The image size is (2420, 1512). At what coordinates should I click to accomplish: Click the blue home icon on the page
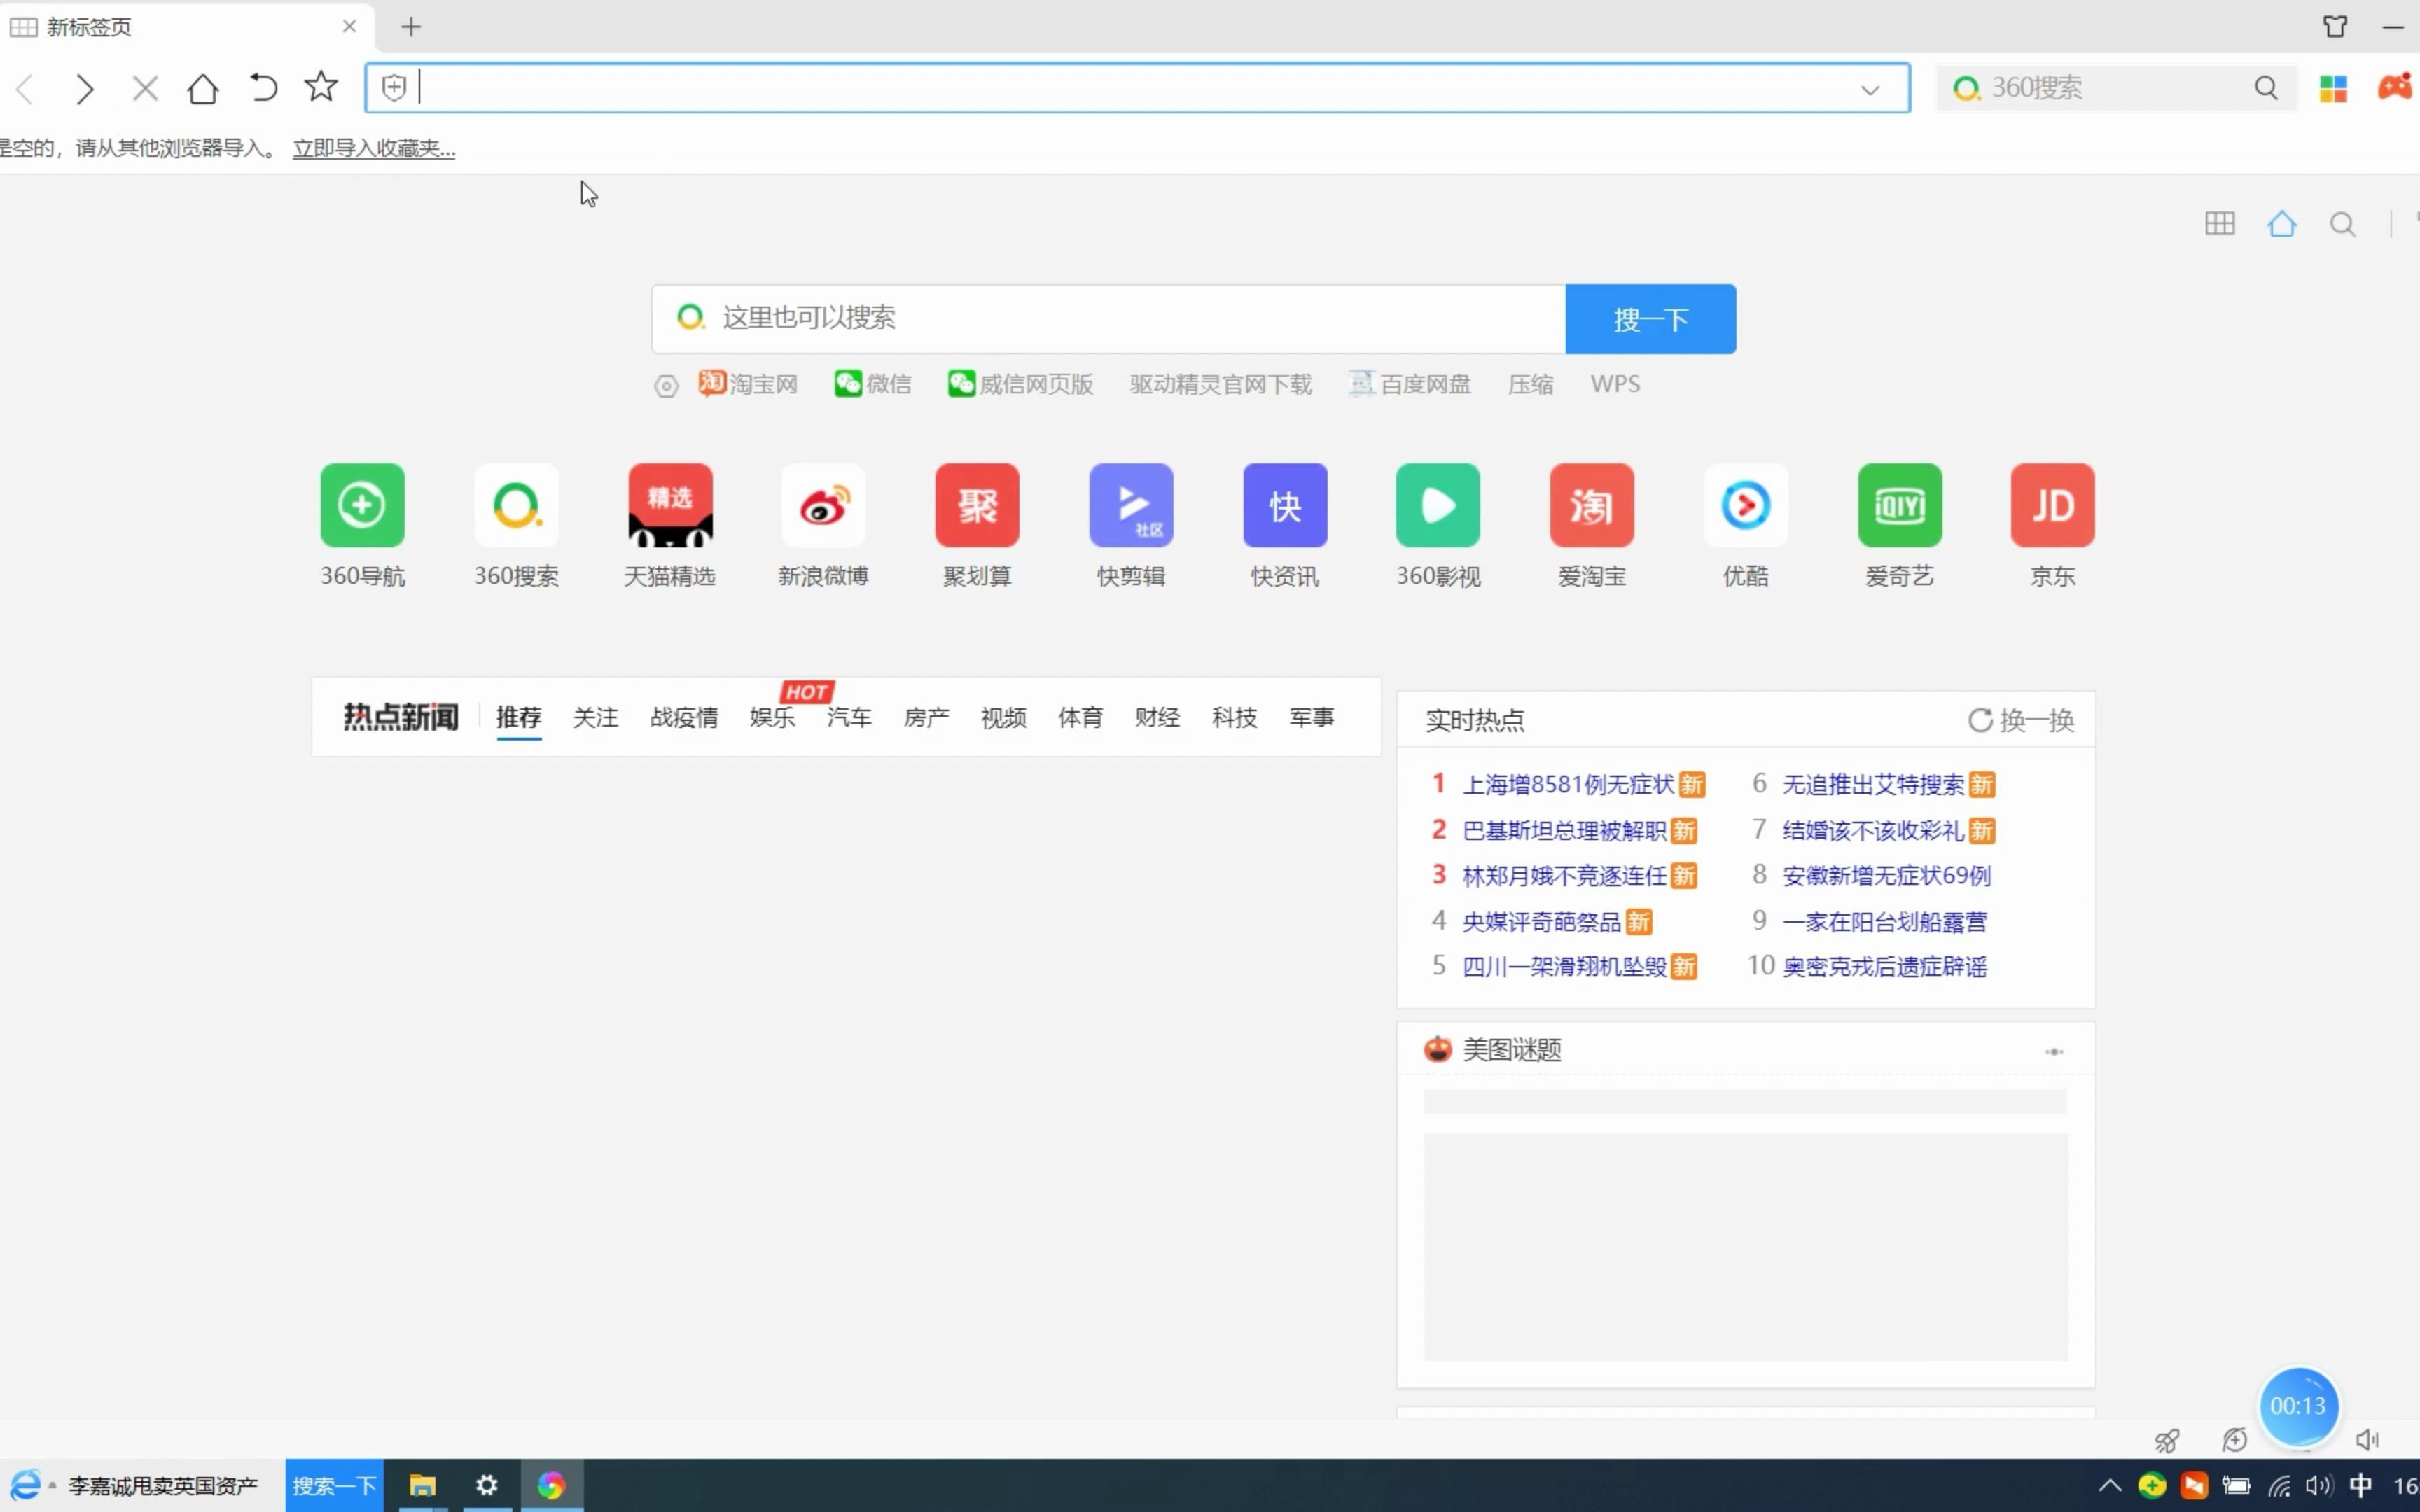2281,223
